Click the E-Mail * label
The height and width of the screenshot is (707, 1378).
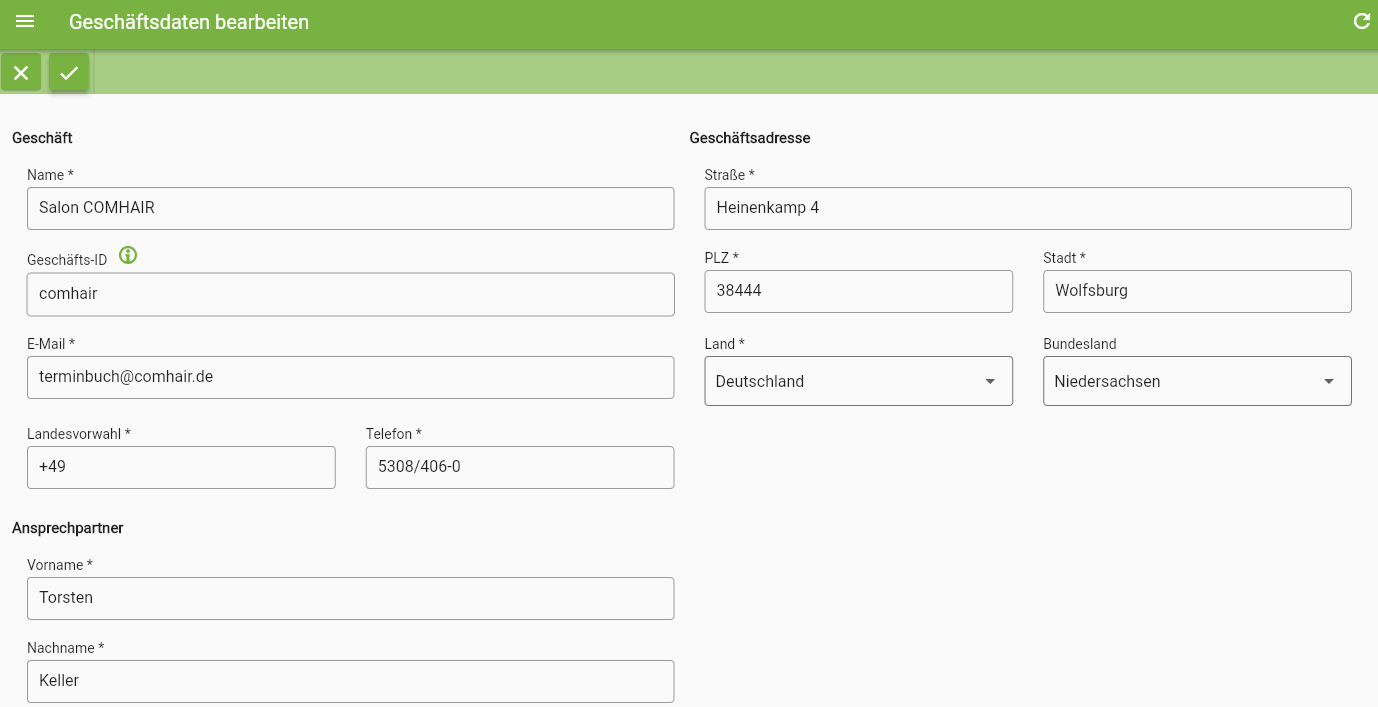point(51,344)
